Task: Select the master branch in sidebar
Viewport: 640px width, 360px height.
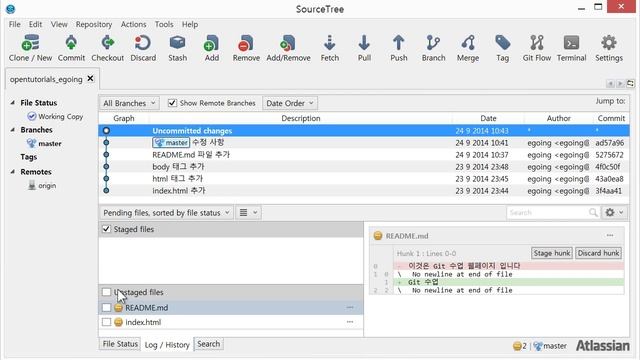Action: point(44,143)
